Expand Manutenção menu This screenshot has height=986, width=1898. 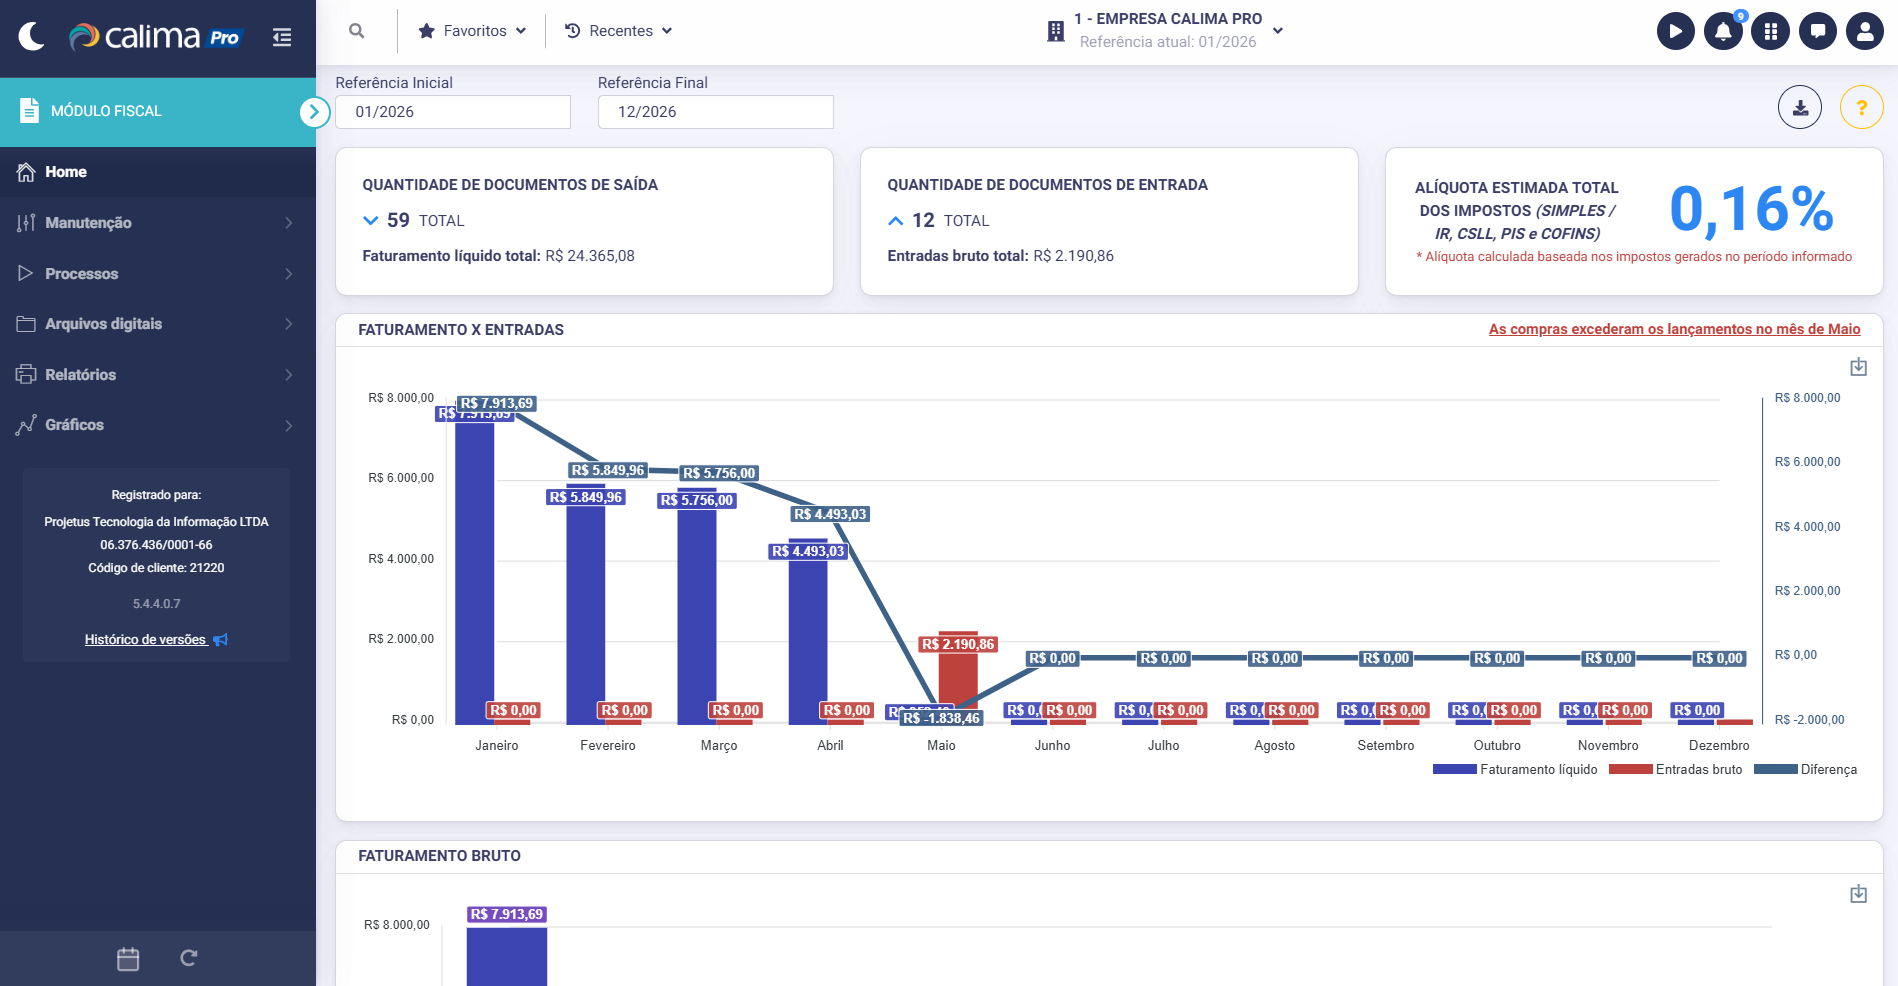pyautogui.click(x=158, y=223)
